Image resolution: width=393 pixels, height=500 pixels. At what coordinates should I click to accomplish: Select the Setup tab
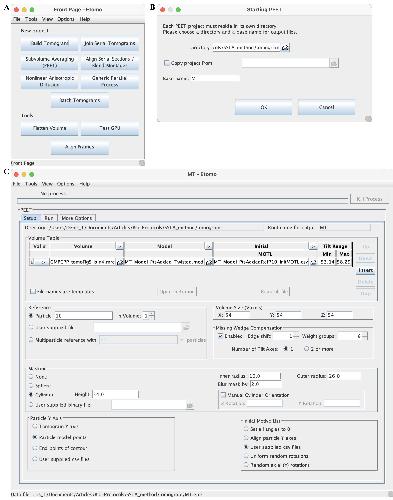point(30,218)
